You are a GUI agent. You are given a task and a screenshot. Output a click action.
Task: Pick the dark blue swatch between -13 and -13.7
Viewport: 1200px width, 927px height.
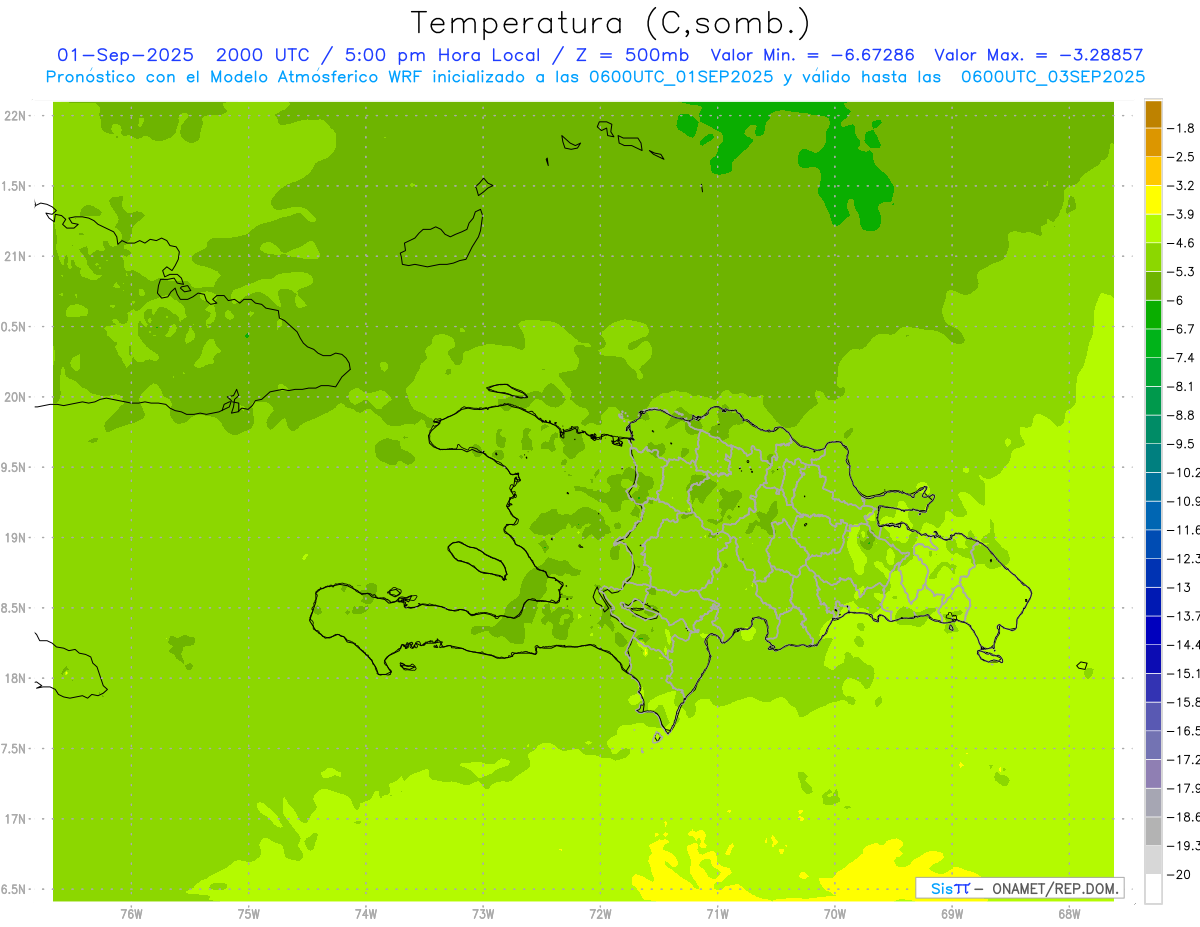tap(1153, 601)
